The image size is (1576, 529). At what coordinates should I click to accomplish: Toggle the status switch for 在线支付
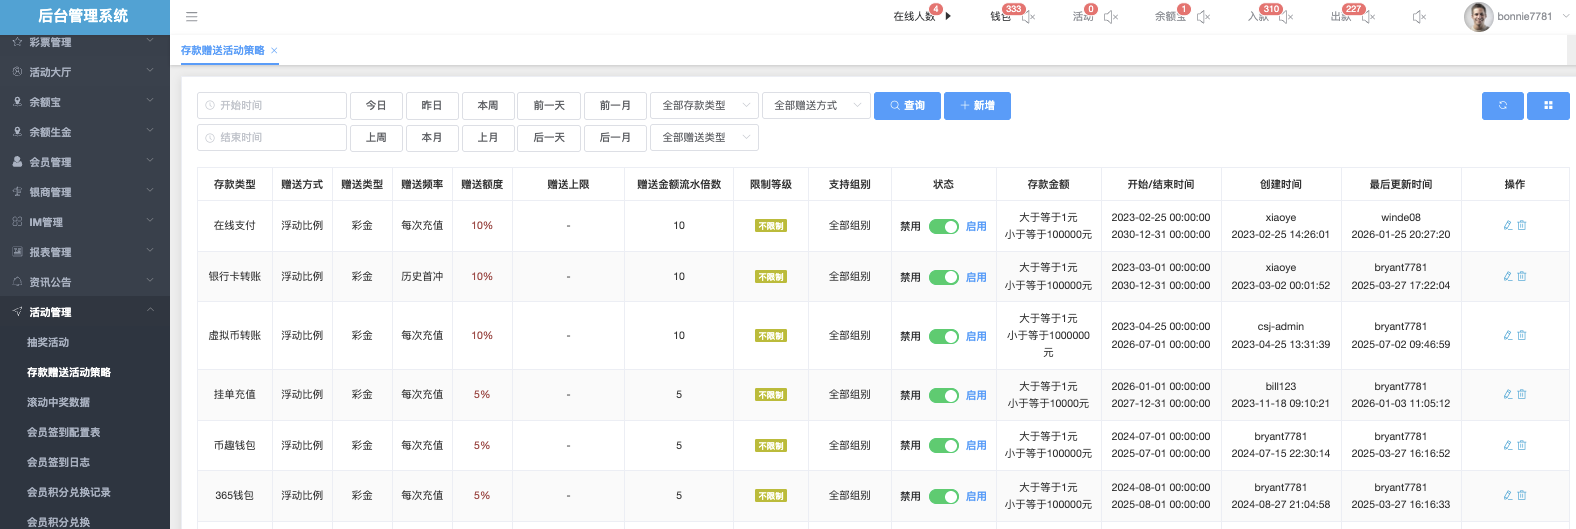click(x=943, y=227)
